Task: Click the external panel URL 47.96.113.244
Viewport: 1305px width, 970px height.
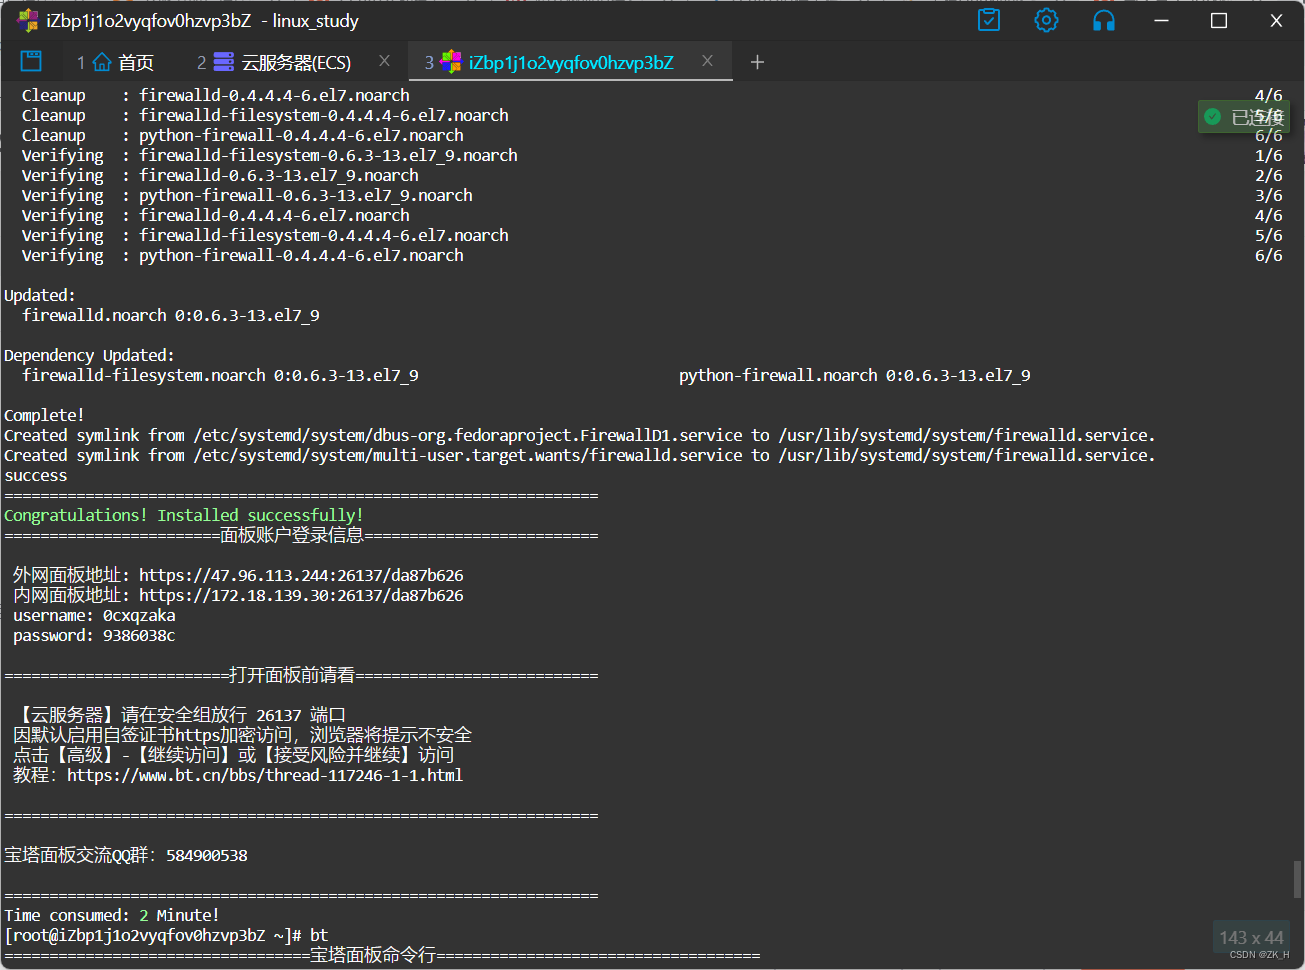Action: point(301,575)
